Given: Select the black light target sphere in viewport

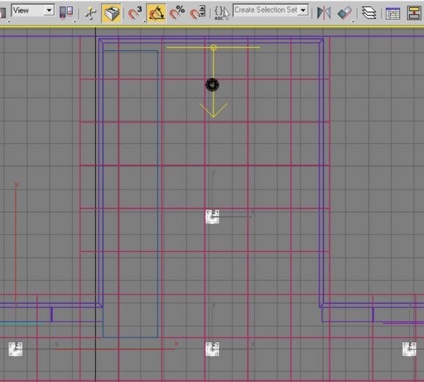Looking at the screenshot, I should click(x=212, y=85).
